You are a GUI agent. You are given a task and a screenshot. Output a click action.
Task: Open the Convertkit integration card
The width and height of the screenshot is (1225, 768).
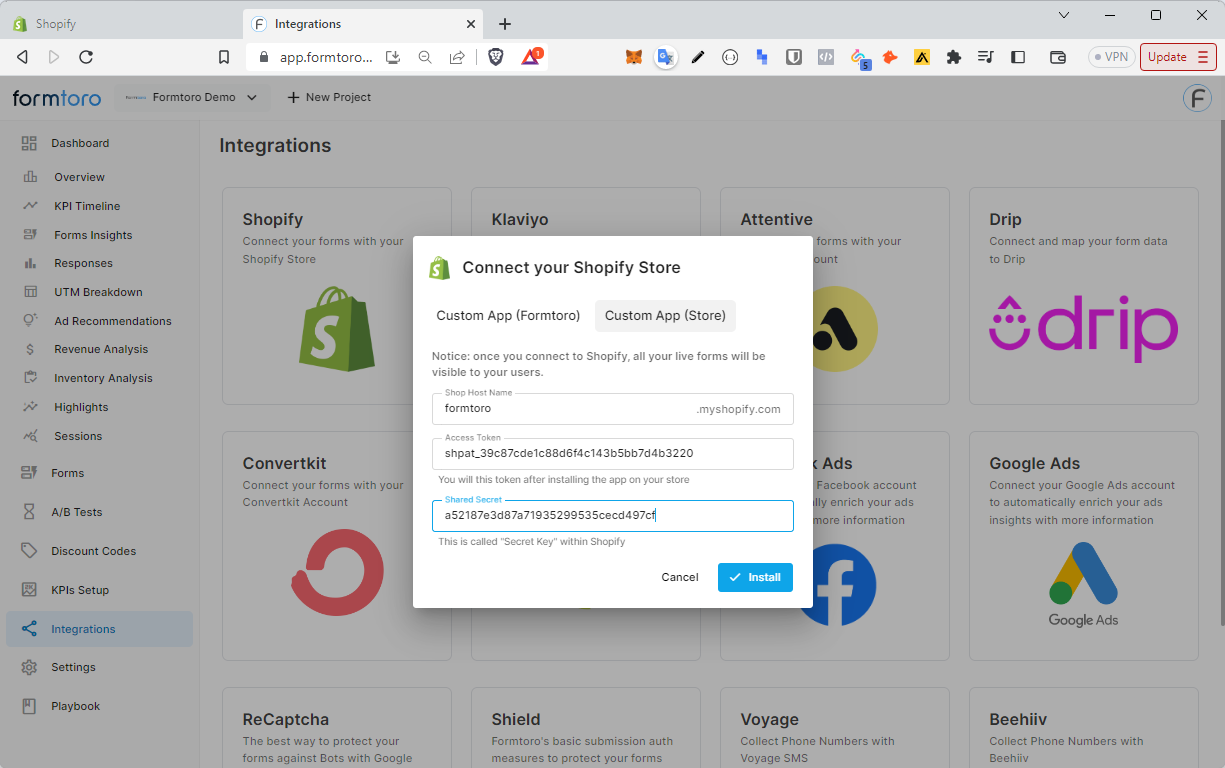pyautogui.click(x=337, y=546)
